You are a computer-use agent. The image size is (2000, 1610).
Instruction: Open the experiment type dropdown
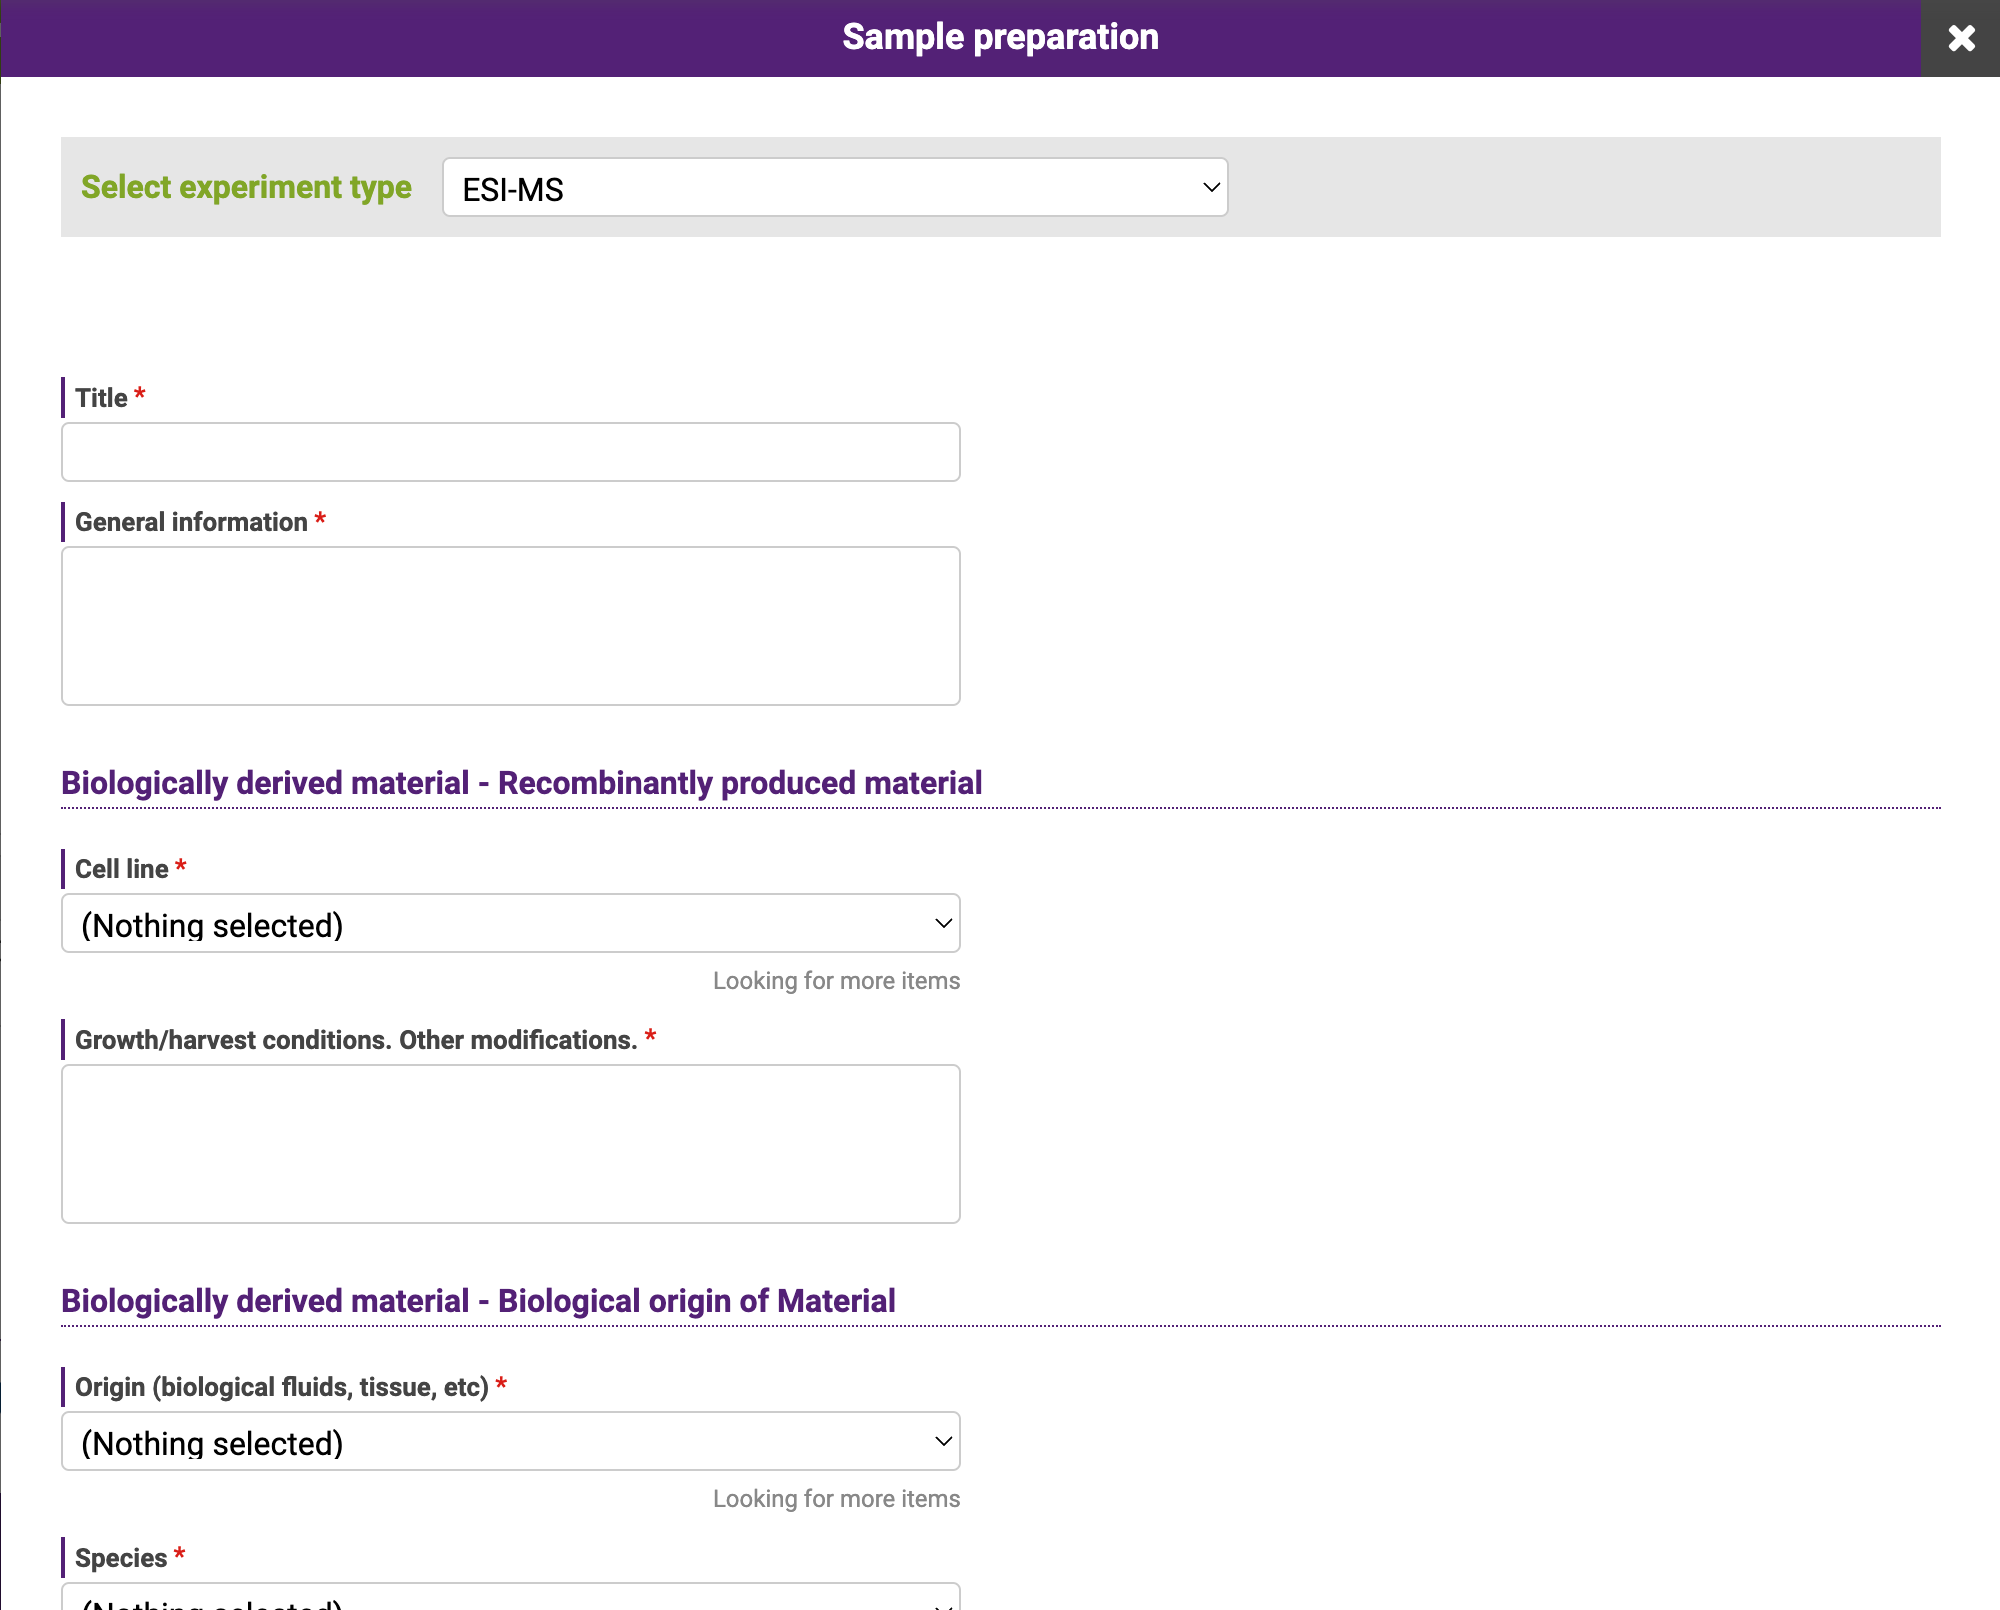834,188
